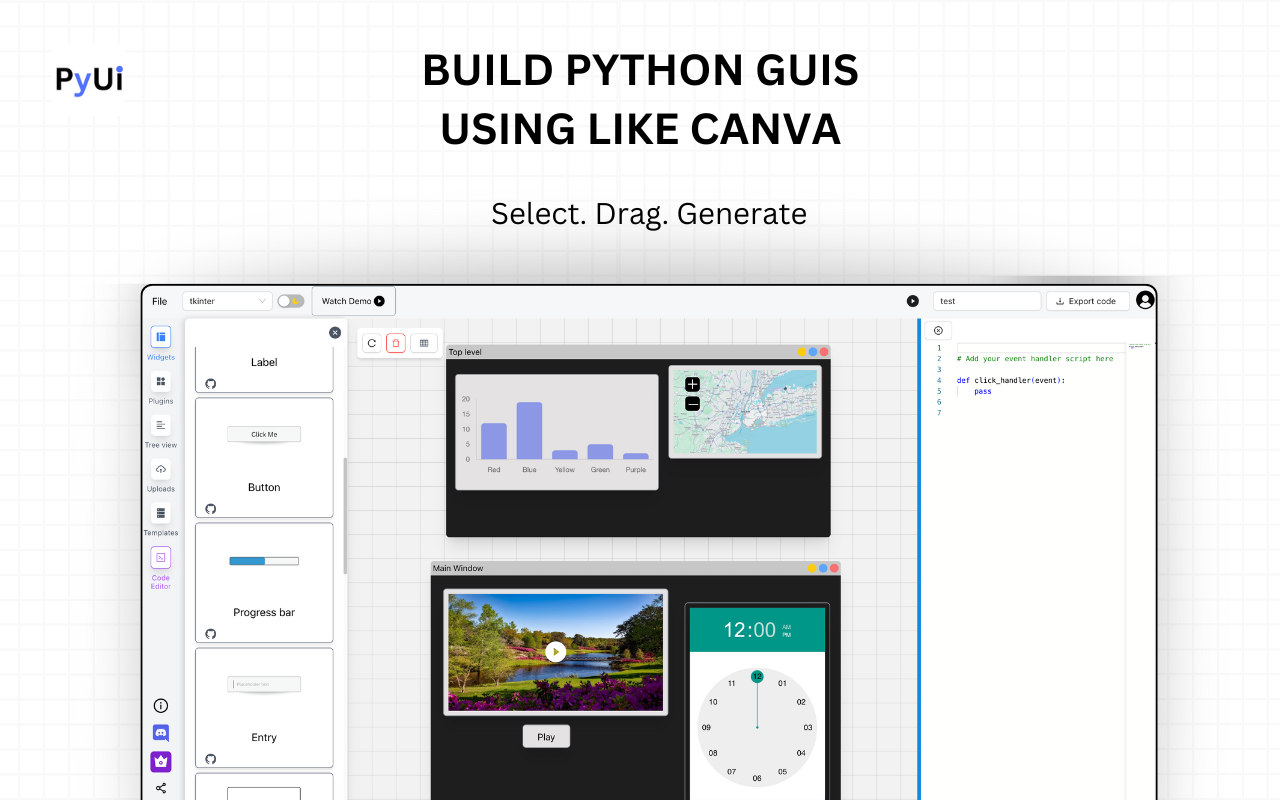Click the Export code button
The height and width of the screenshot is (800, 1280).
pyautogui.click(x=1087, y=301)
